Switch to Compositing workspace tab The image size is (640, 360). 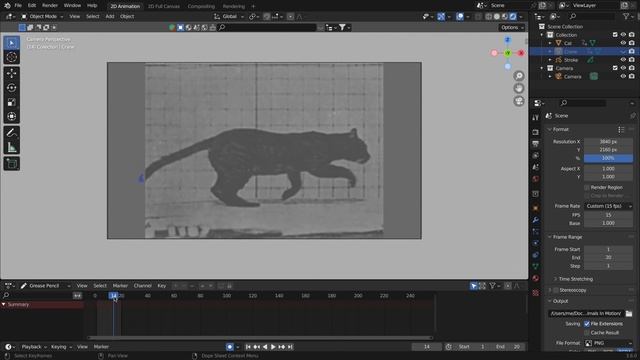tap(201, 7)
